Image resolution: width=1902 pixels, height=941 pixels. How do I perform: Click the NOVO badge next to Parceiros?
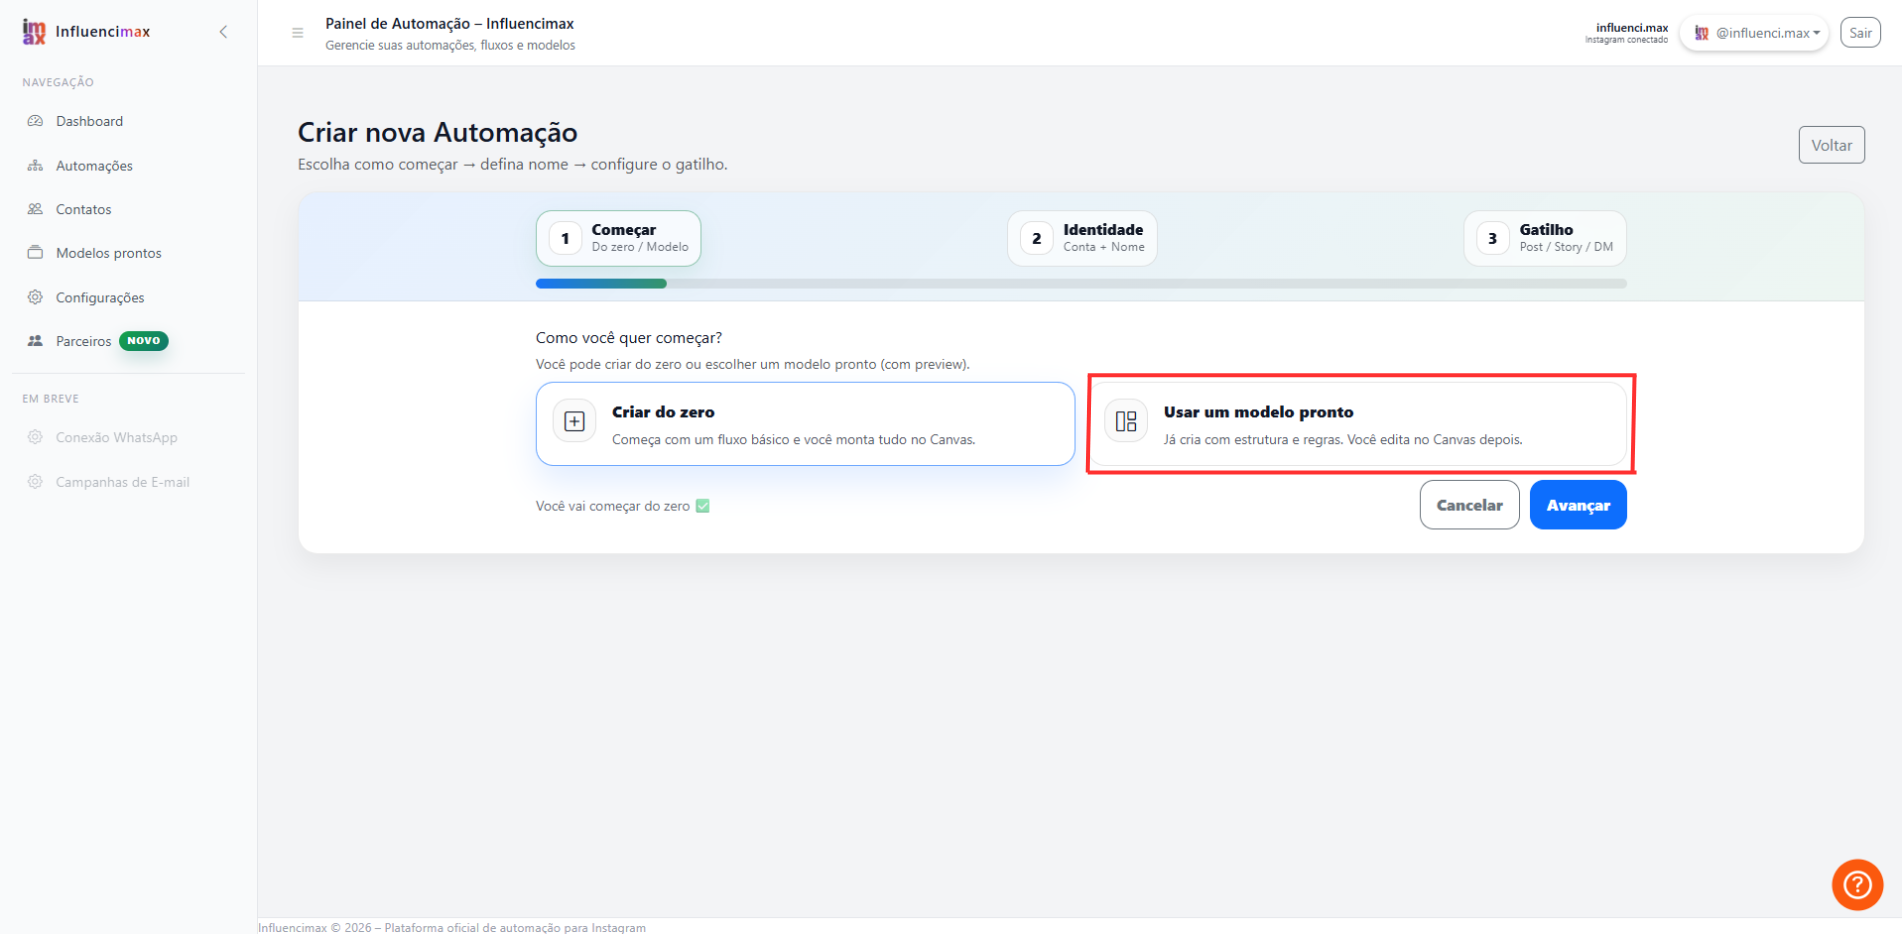(144, 341)
